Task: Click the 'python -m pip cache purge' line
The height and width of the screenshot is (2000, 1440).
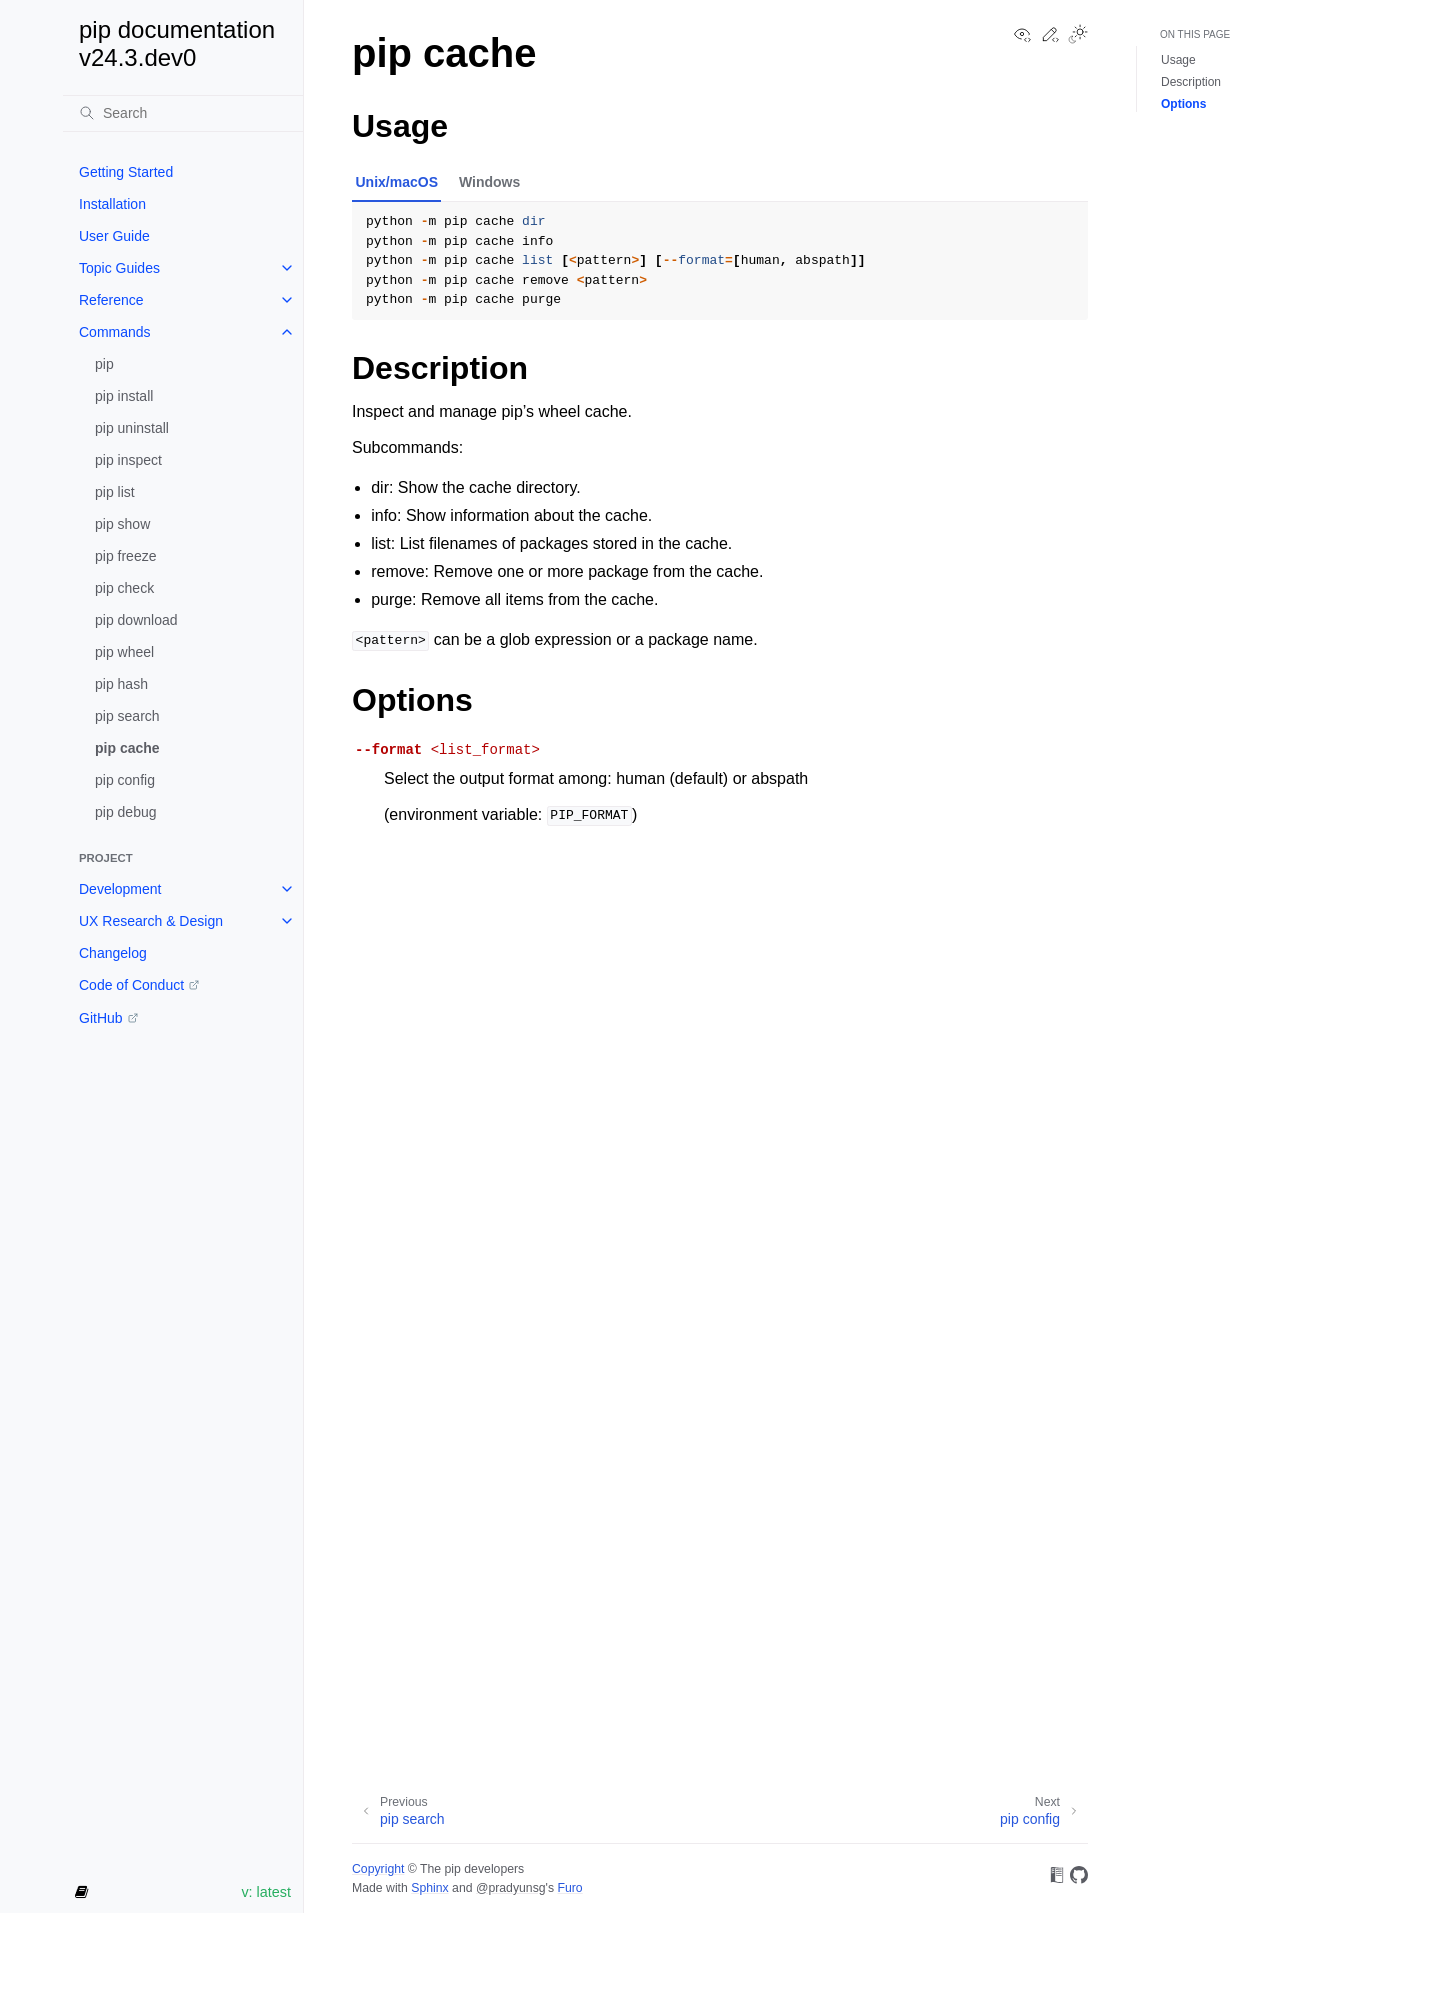Action: tap(463, 299)
